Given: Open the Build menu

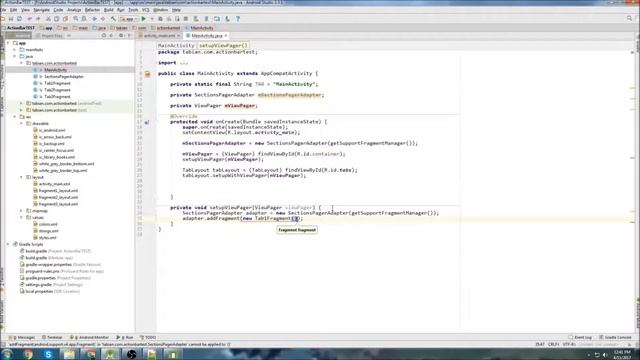Looking at the screenshot, I should pyautogui.click(x=109, y=10).
